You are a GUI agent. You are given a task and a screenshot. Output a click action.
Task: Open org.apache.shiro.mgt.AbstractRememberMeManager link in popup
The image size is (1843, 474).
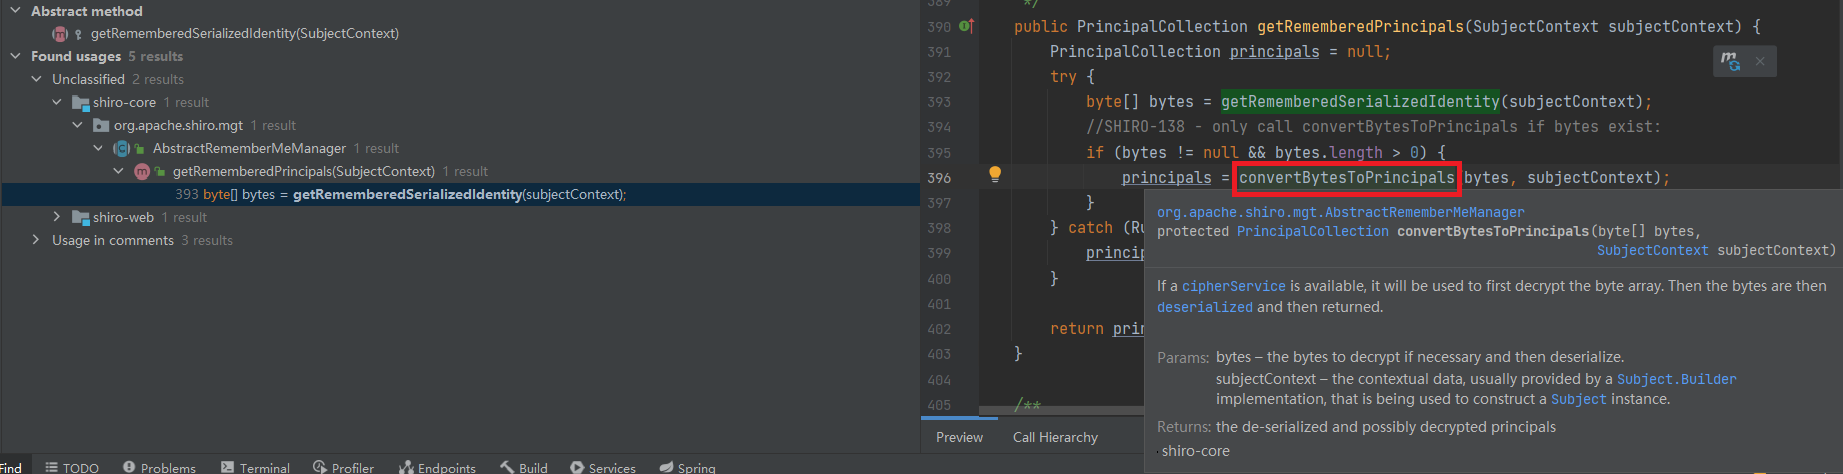(x=1340, y=212)
